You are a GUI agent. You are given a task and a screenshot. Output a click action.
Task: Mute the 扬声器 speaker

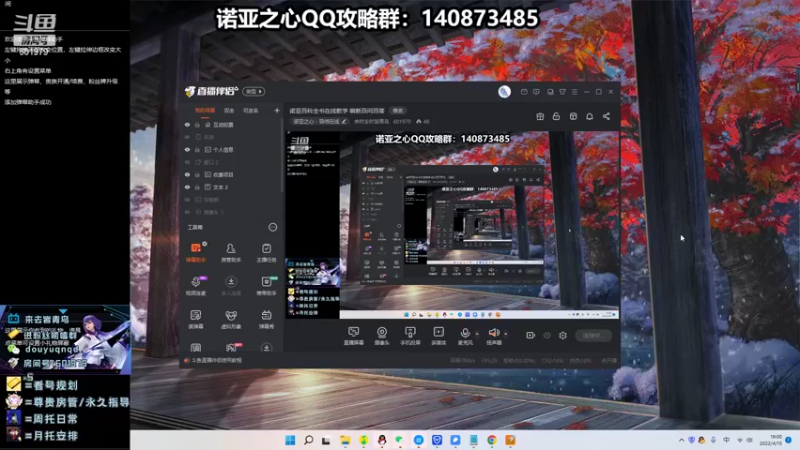[x=493, y=336]
